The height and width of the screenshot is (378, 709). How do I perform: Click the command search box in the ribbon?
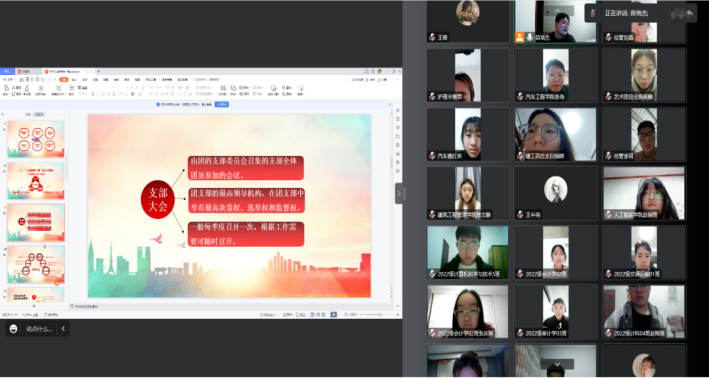pyautogui.click(x=207, y=80)
